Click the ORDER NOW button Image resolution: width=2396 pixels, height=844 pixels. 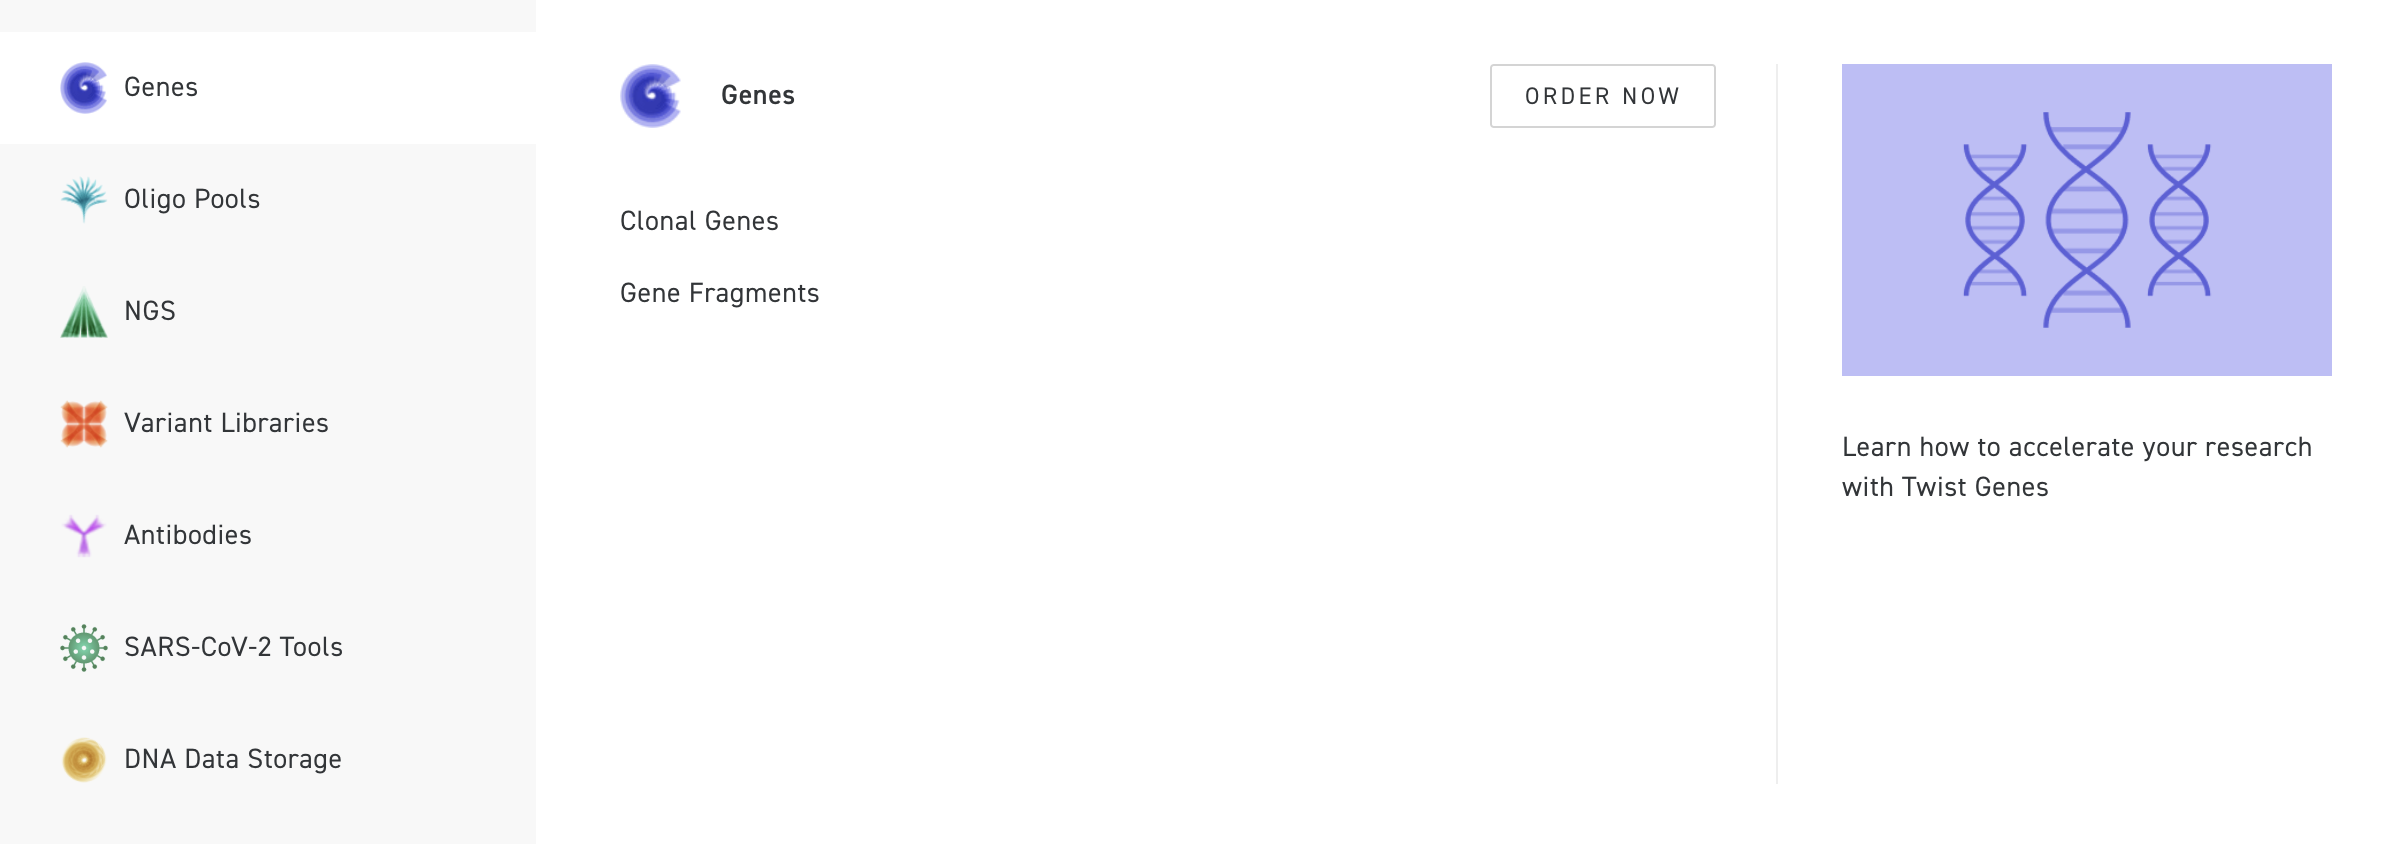(1603, 96)
